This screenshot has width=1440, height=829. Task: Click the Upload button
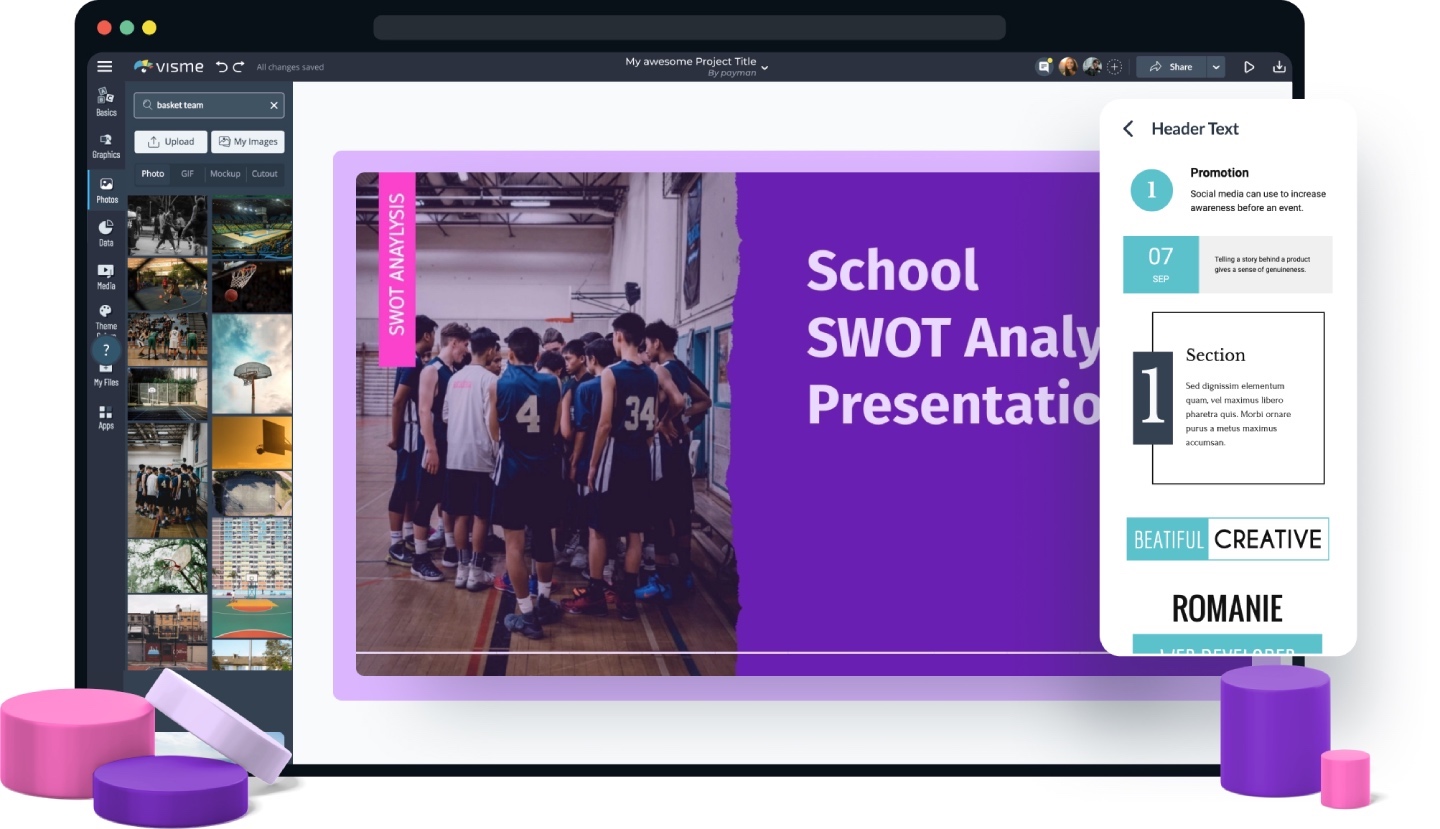point(171,142)
